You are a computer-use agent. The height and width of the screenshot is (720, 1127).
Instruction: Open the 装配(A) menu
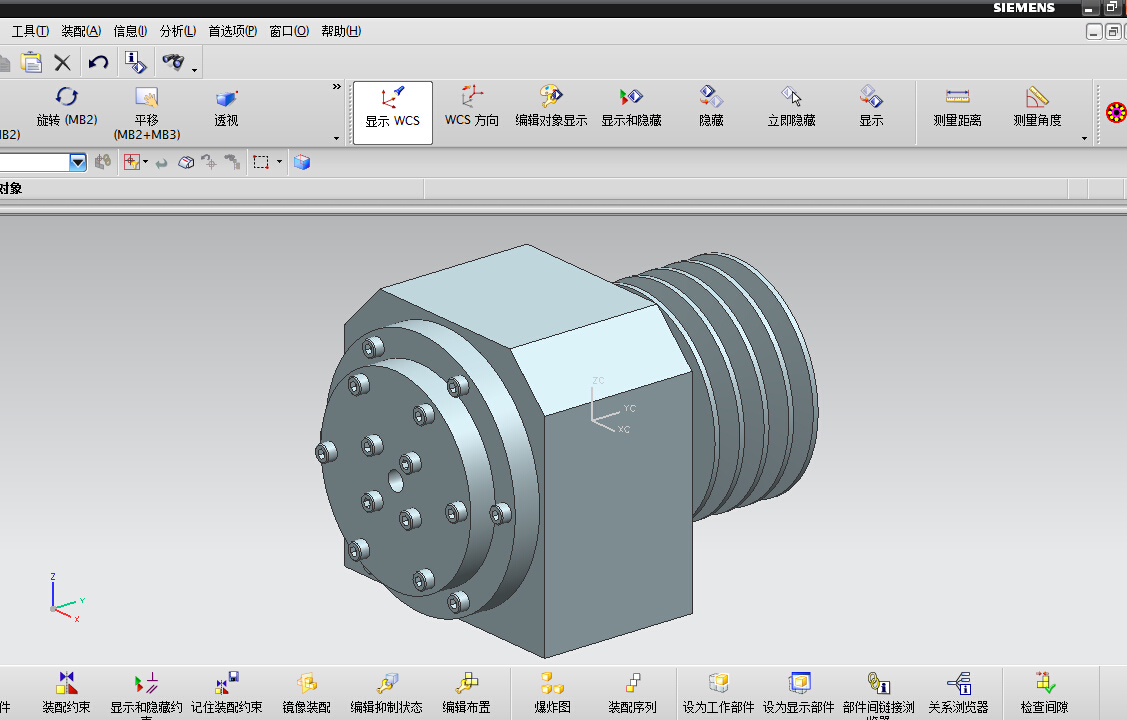pos(81,31)
